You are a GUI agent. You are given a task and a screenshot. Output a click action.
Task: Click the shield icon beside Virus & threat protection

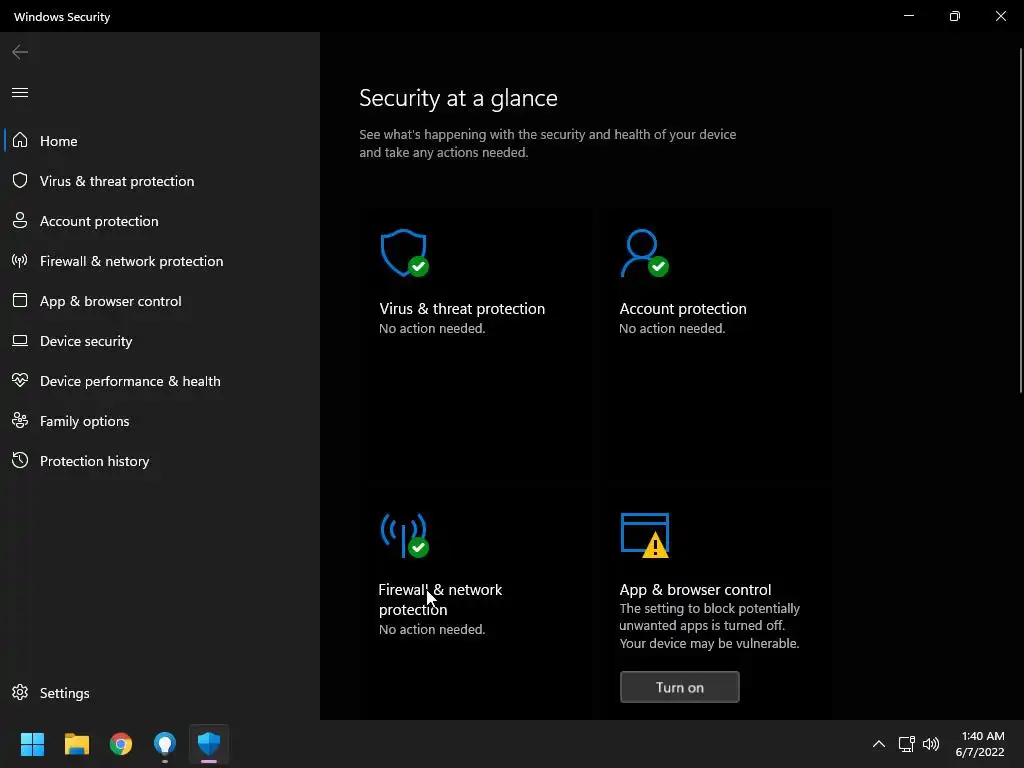pyautogui.click(x=20, y=180)
